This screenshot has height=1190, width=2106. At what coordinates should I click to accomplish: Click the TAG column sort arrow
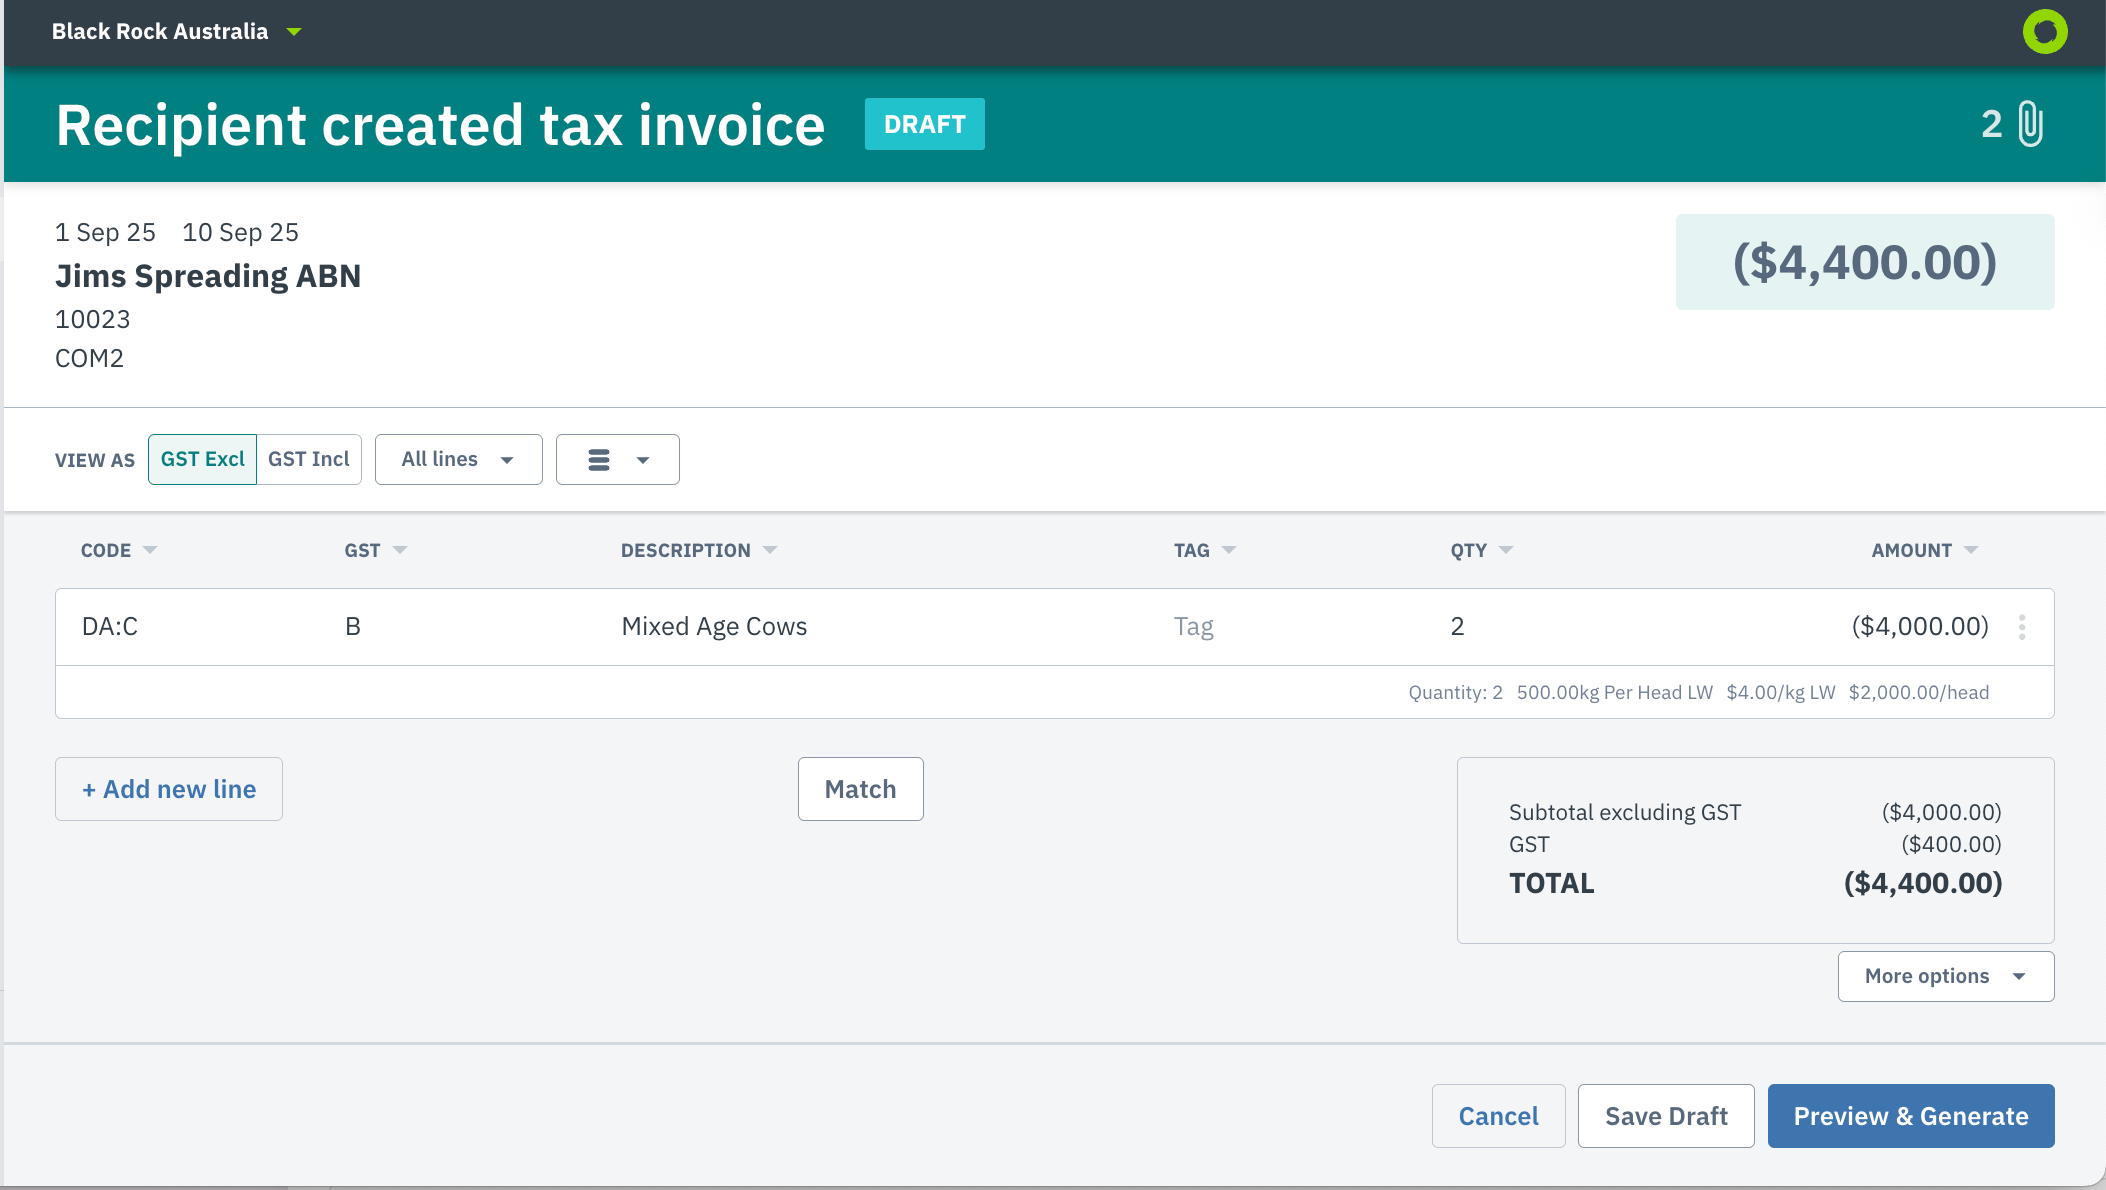click(1229, 551)
